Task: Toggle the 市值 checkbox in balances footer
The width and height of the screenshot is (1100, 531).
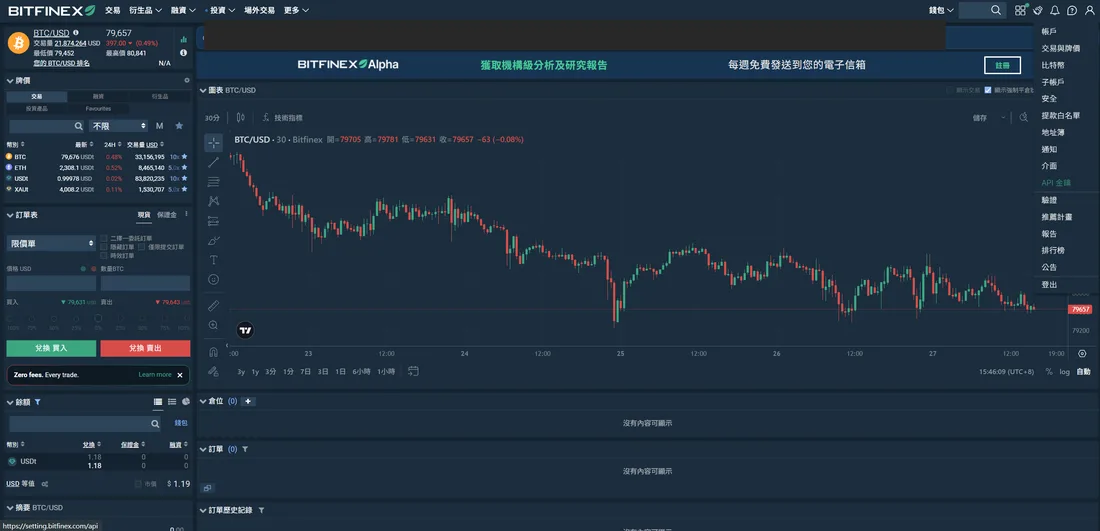Action: pyautogui.click(x=138, y=484)
